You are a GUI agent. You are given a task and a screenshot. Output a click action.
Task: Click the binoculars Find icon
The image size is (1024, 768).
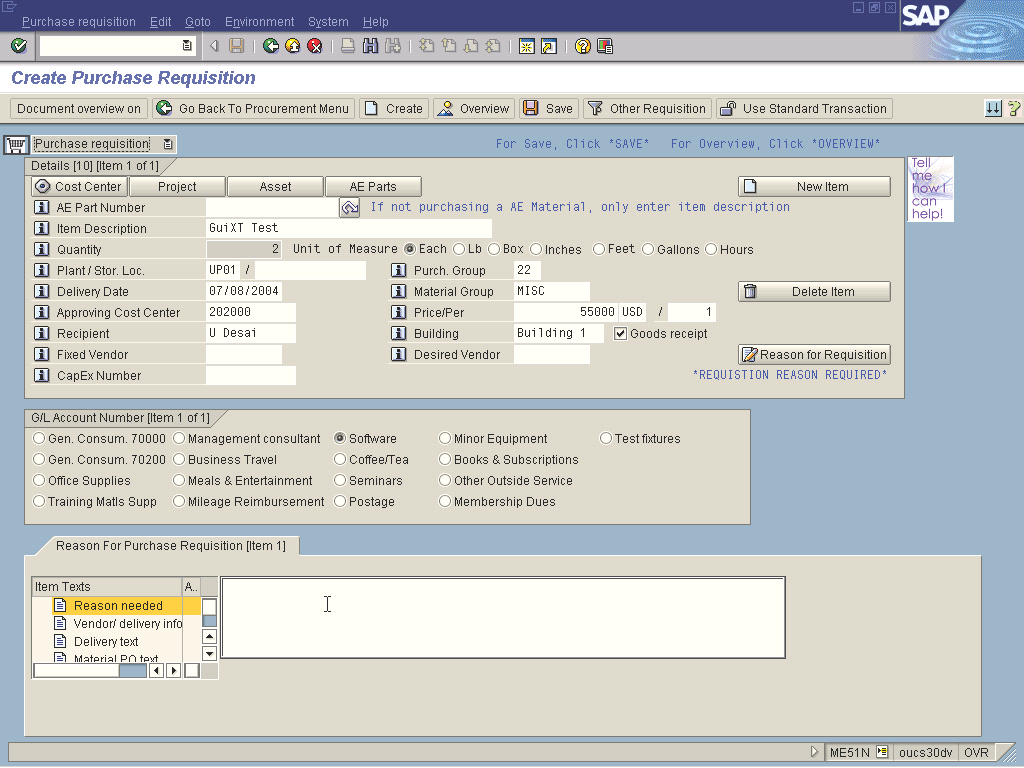pos(370,46)
